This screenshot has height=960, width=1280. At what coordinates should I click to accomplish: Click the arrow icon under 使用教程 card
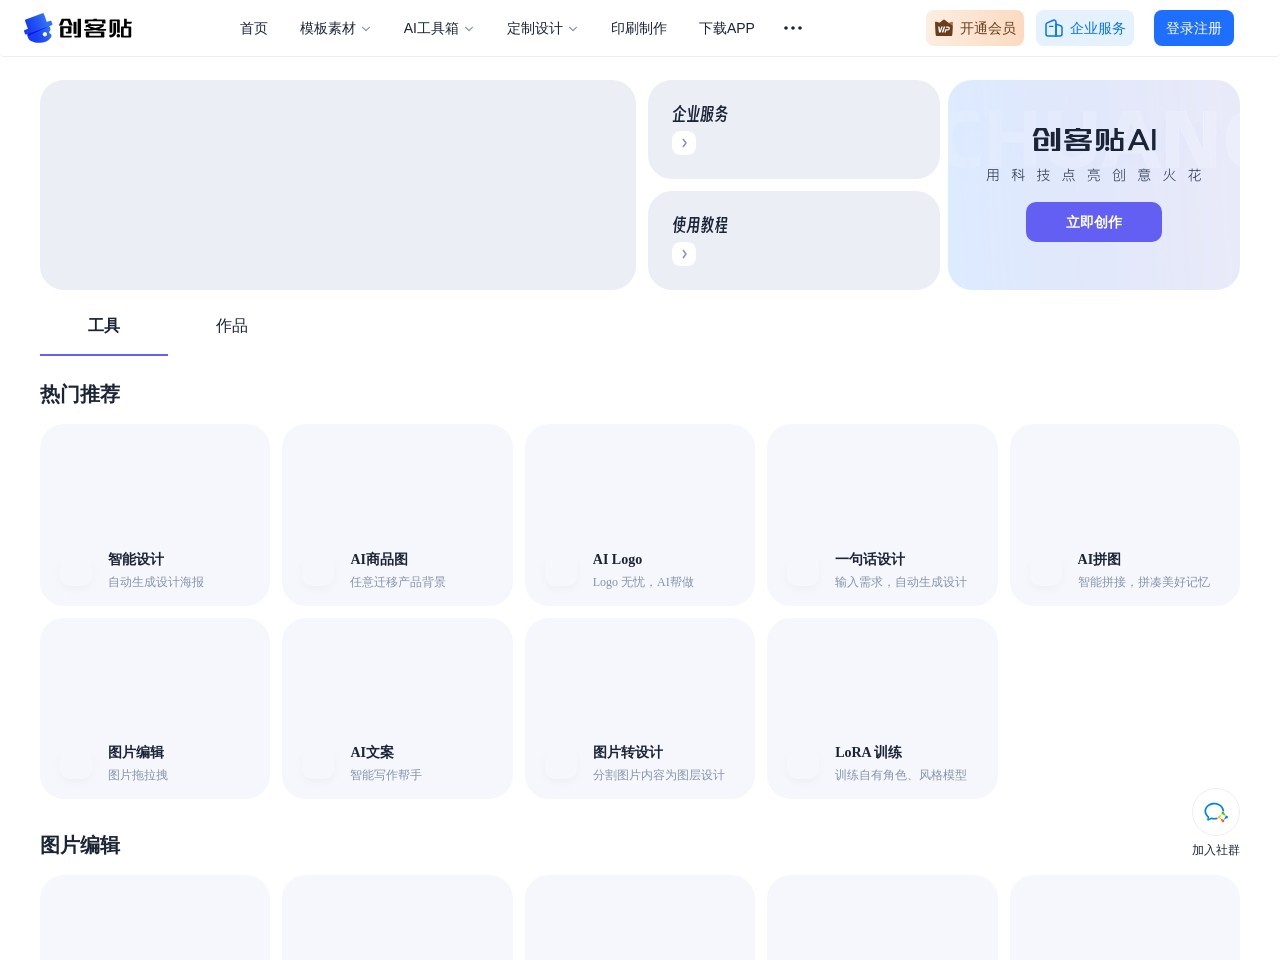pos(684,254)
